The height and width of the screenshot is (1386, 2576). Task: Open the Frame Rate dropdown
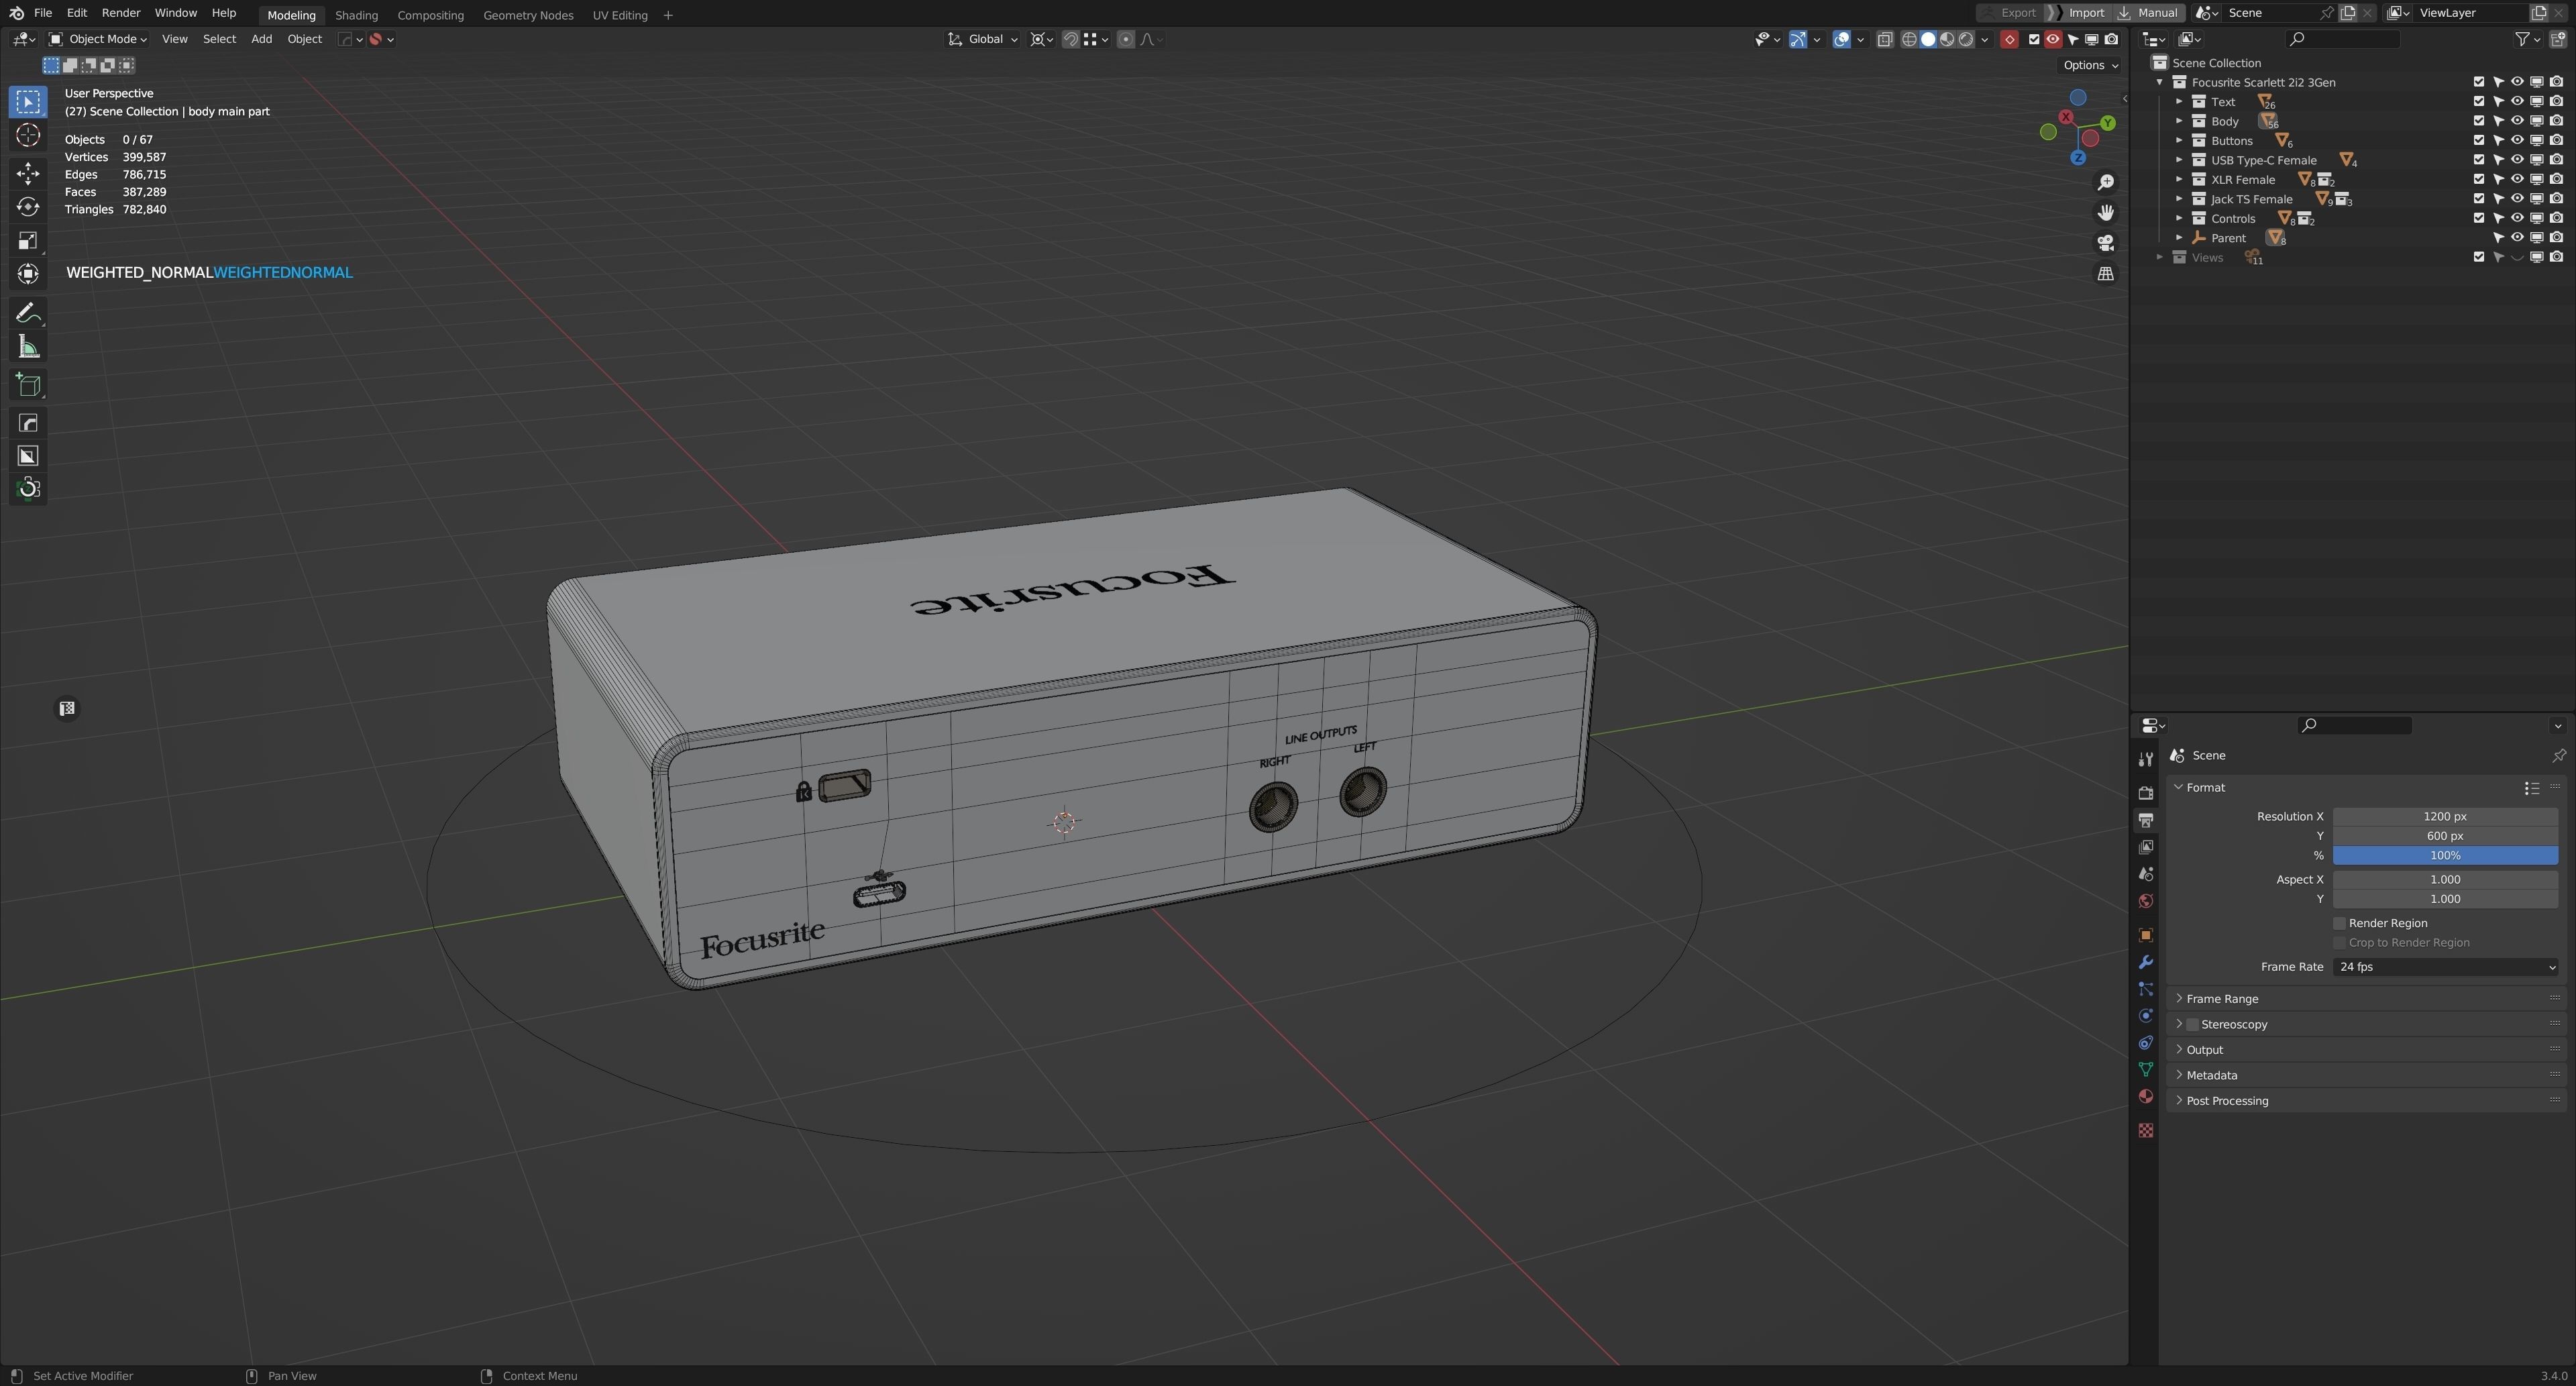click(2445, 967)
